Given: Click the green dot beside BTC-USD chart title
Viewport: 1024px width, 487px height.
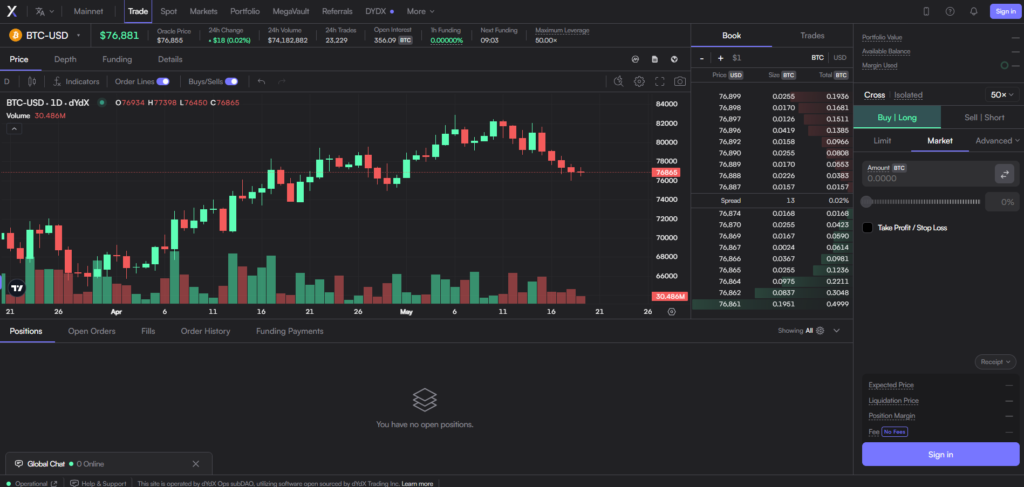Looking at the screenshot, I should 102,102.
